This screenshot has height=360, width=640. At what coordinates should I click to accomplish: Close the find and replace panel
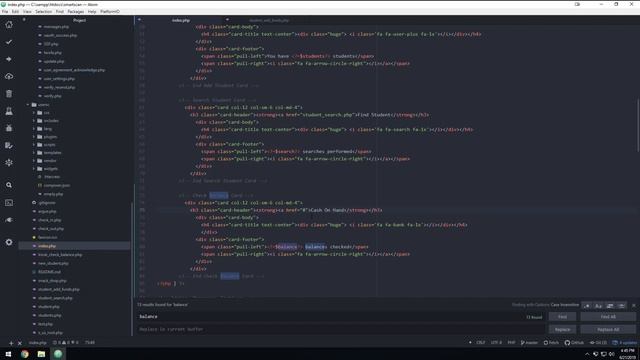pyautogui.click(x=633, y=305)
